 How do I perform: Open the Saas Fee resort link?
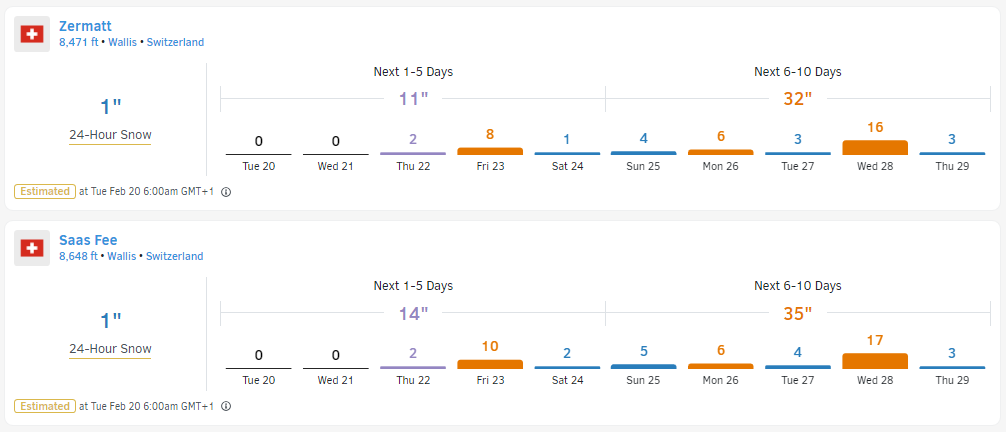tap(87, 240)
